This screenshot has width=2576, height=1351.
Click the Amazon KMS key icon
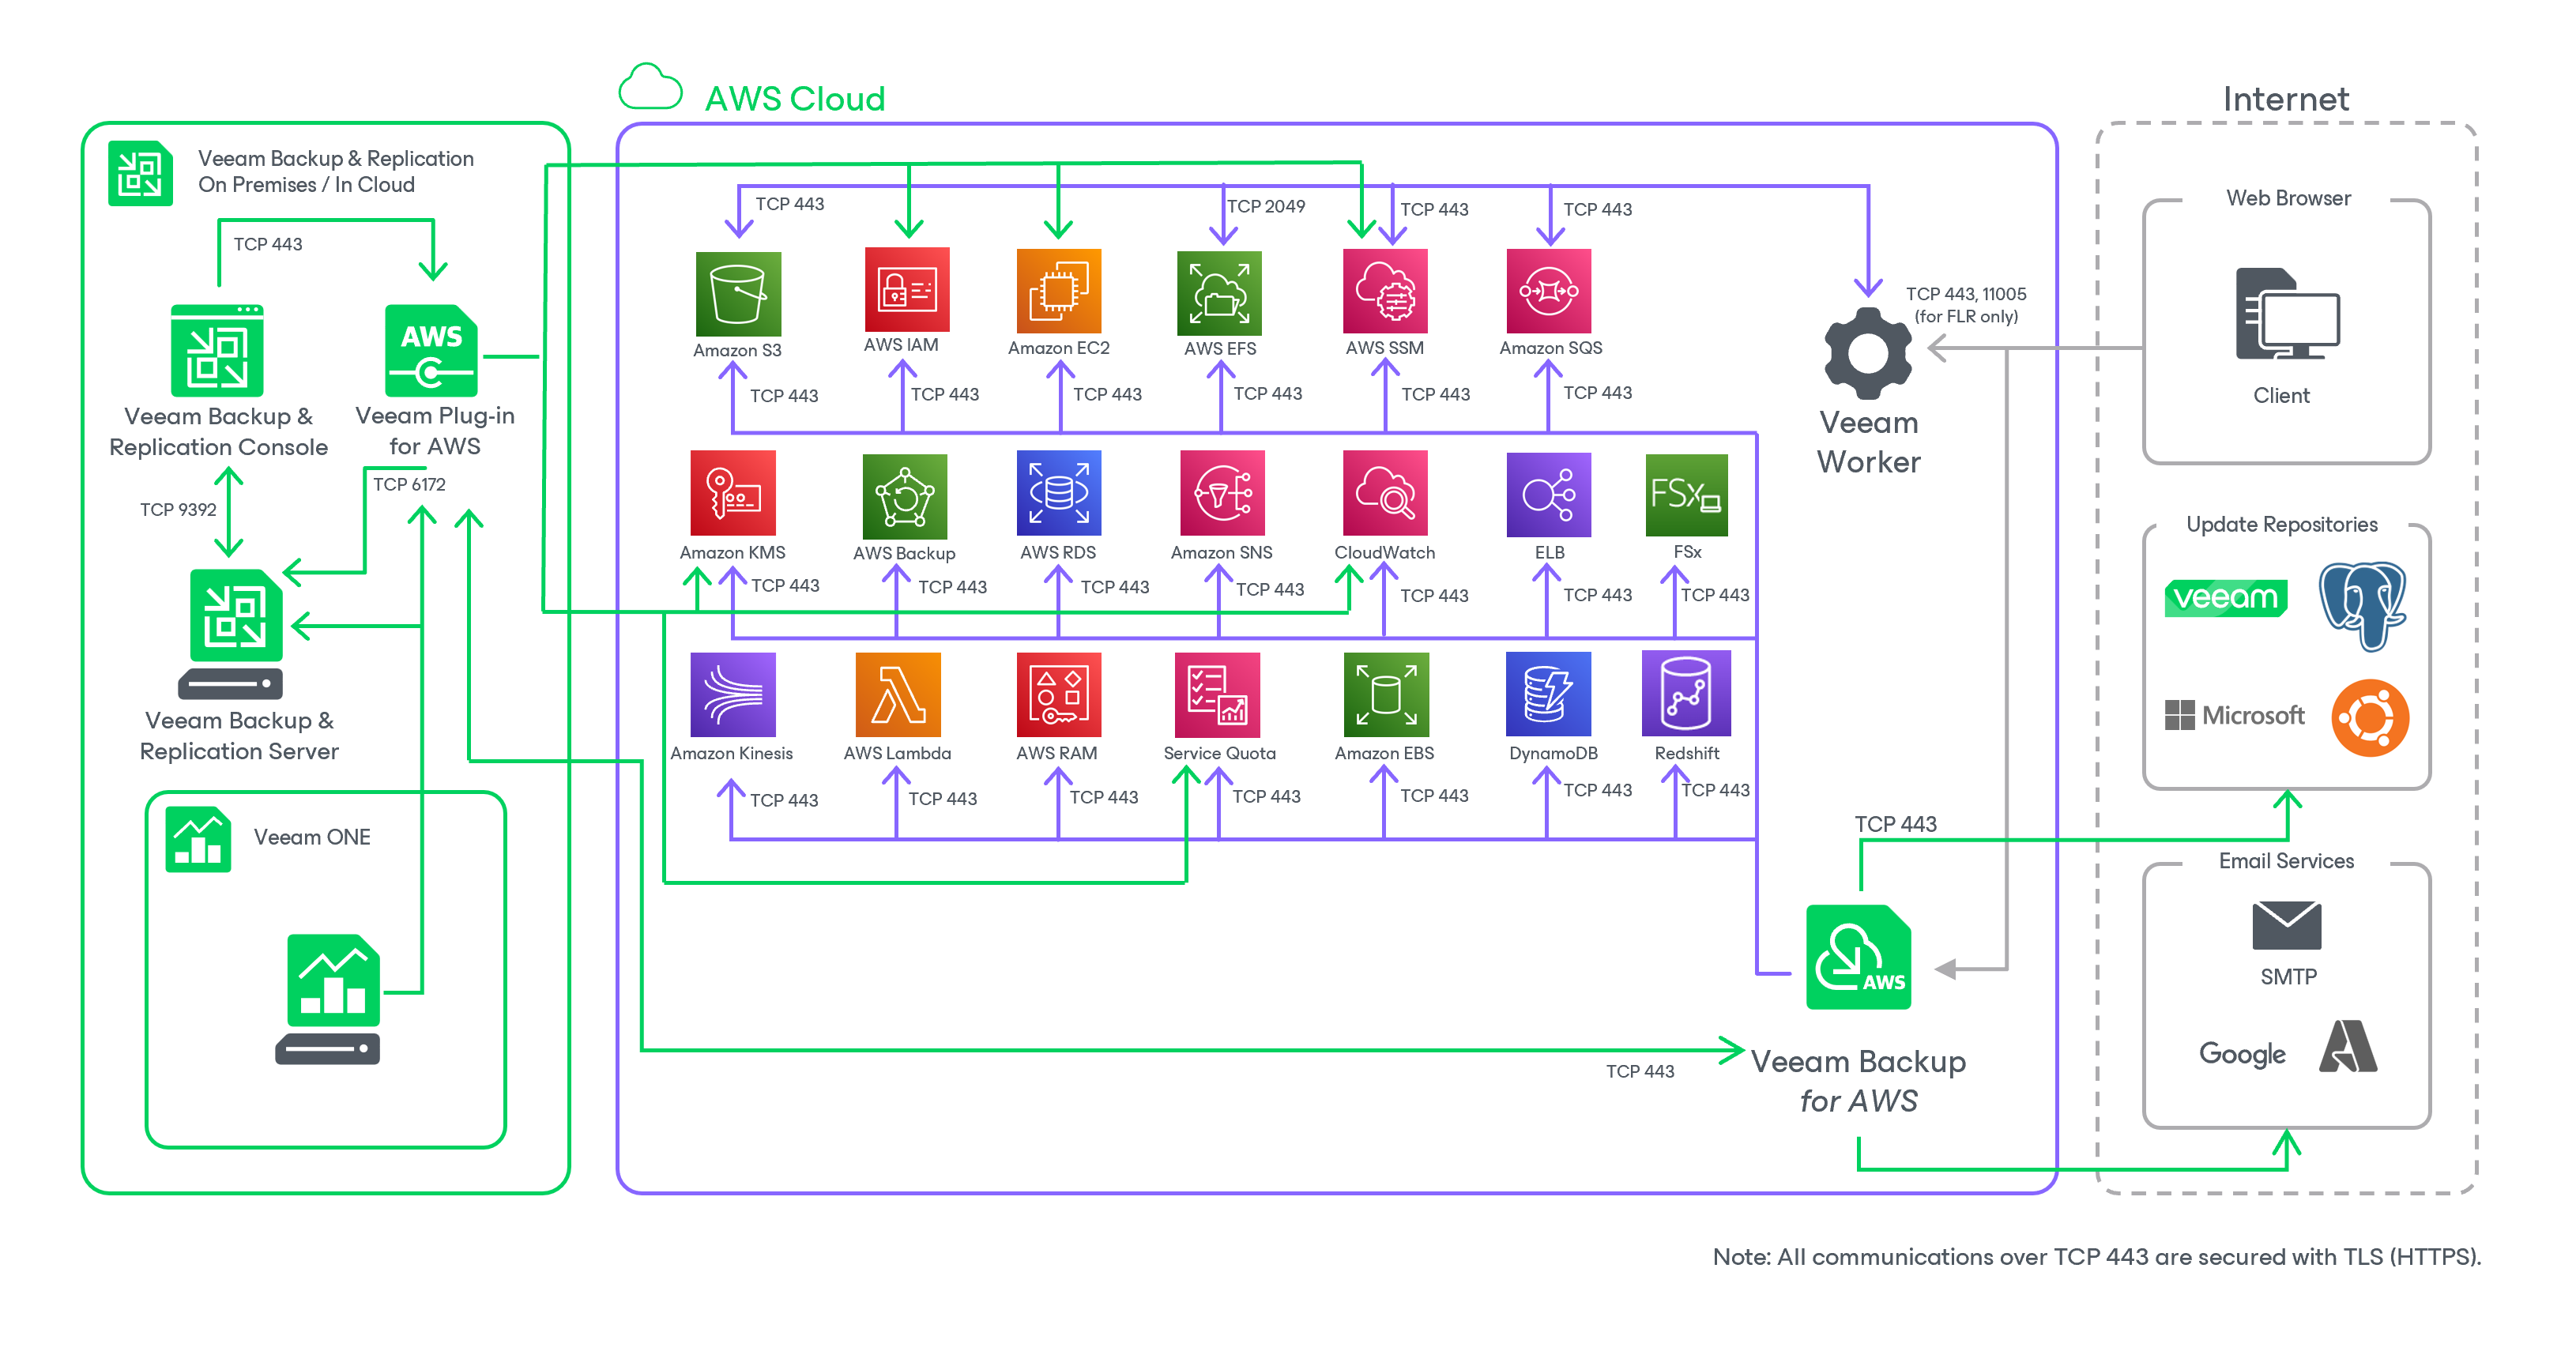[733, 493]
